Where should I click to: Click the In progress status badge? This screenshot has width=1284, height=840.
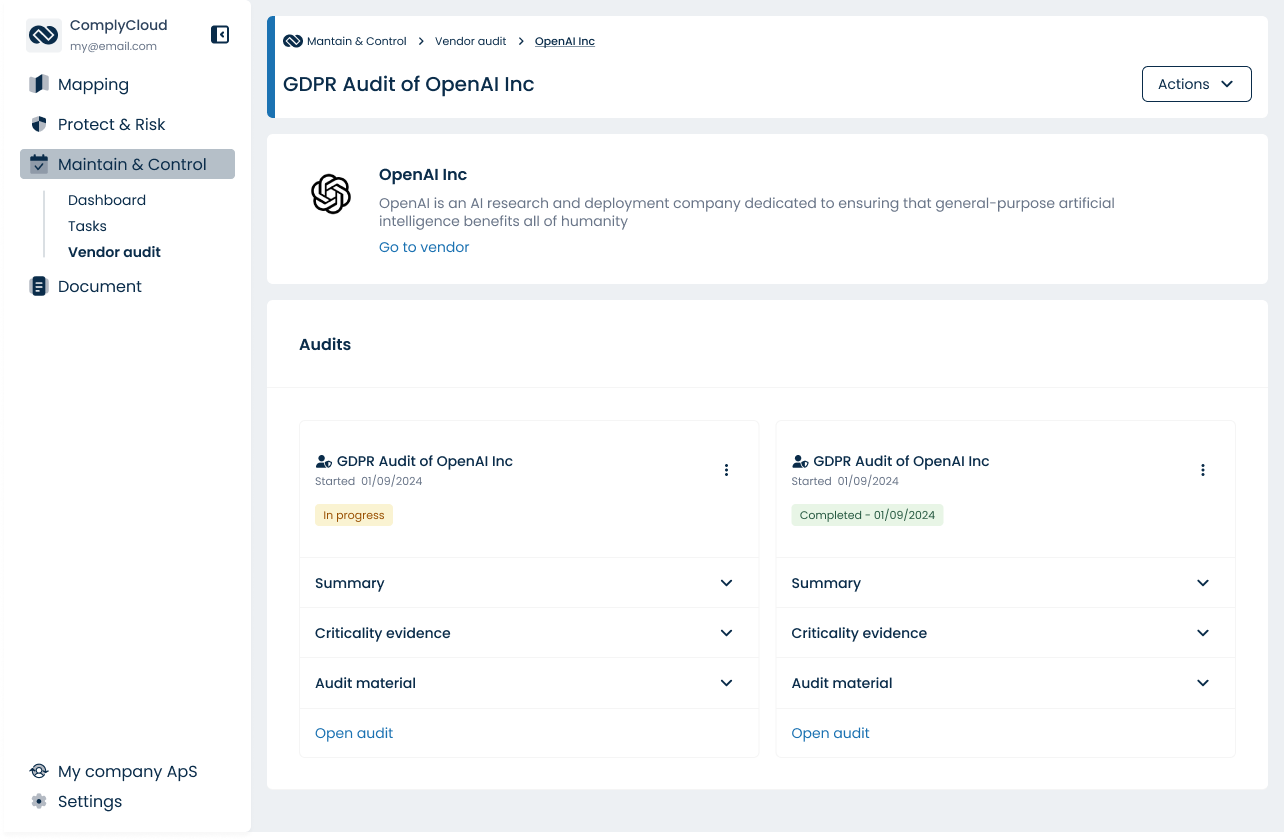click(354, 515)
